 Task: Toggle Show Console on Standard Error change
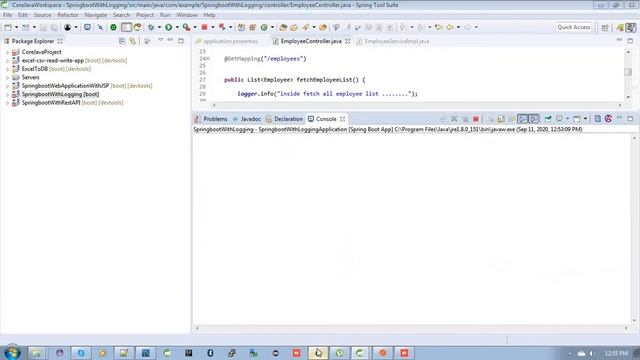pyautogui.click(x=533, y=119)
